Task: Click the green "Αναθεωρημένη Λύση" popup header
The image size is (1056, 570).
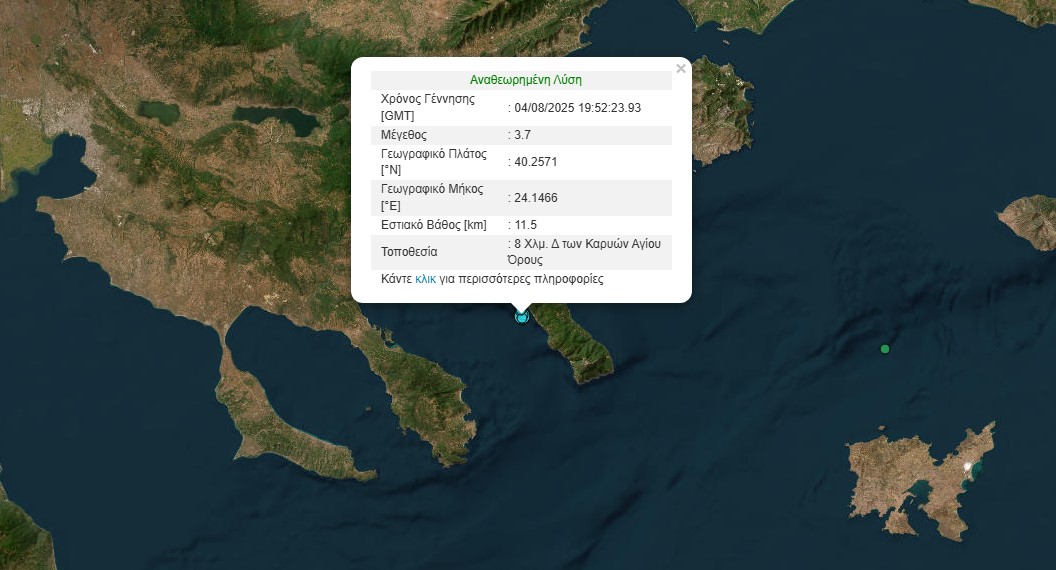Action: [525, 80]
